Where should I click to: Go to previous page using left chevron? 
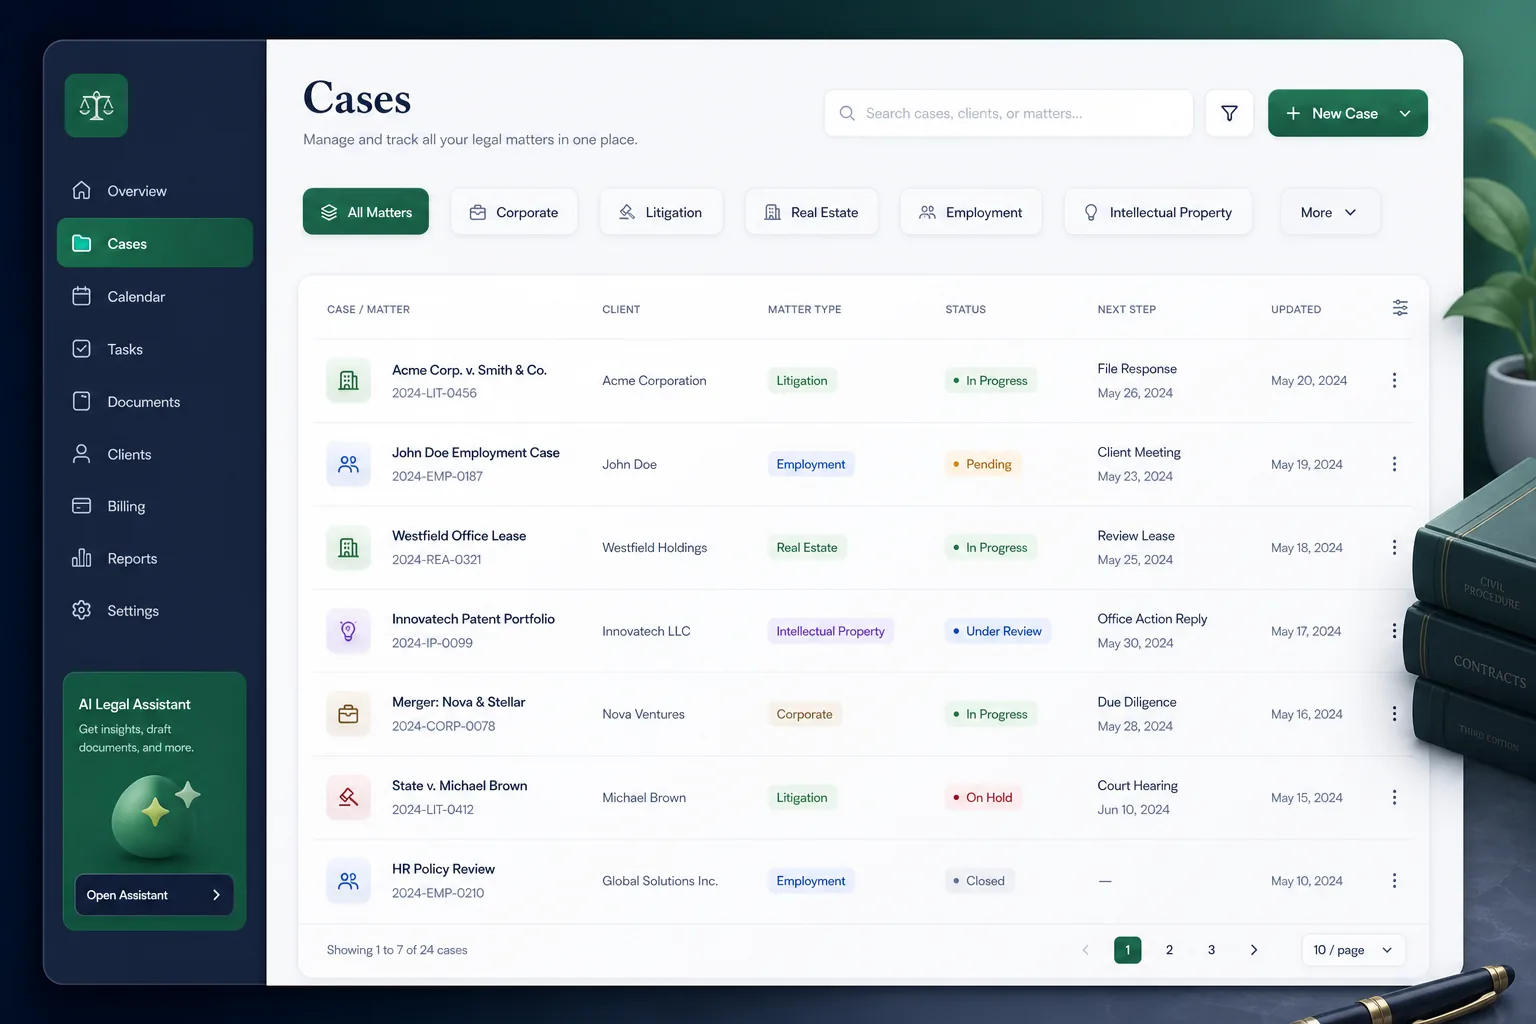[x=1085, y=950]
